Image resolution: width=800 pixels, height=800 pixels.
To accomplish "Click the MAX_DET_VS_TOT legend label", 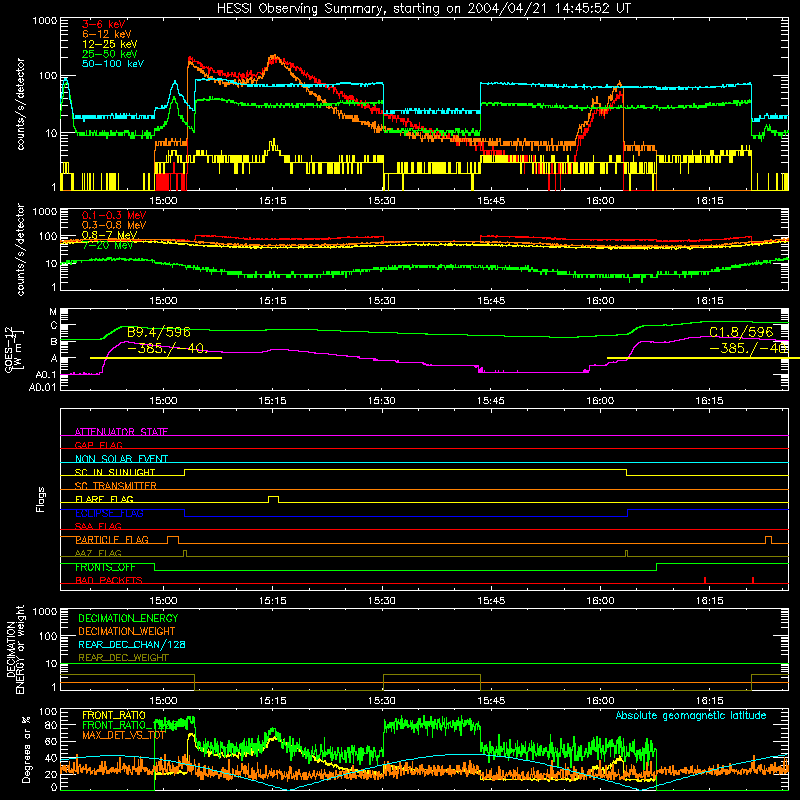I will tap(123, 735).
